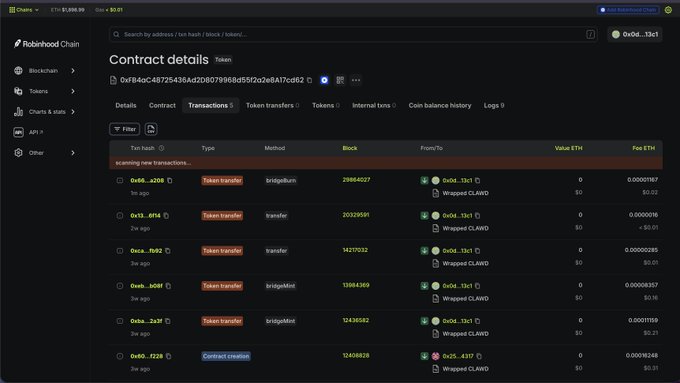Viewport: 680px width, 383px height.
Task: Open transaction 0xba...2a3f
Action: click(146, 321)
